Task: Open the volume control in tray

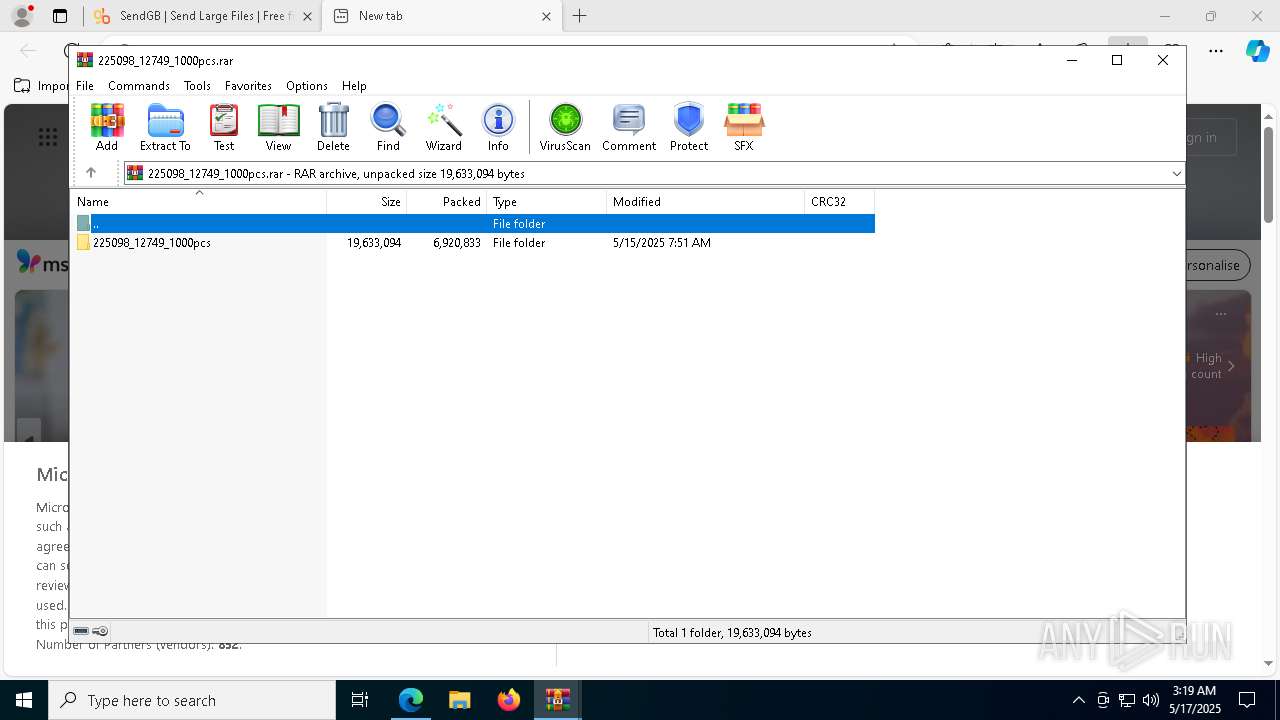Action: coord(1150,700)
